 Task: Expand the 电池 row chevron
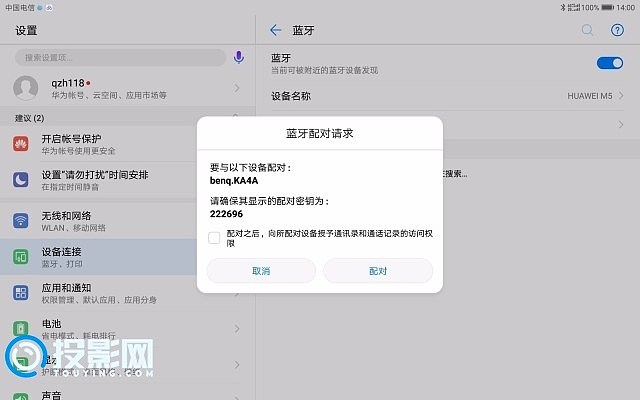[x=237, y=329]
